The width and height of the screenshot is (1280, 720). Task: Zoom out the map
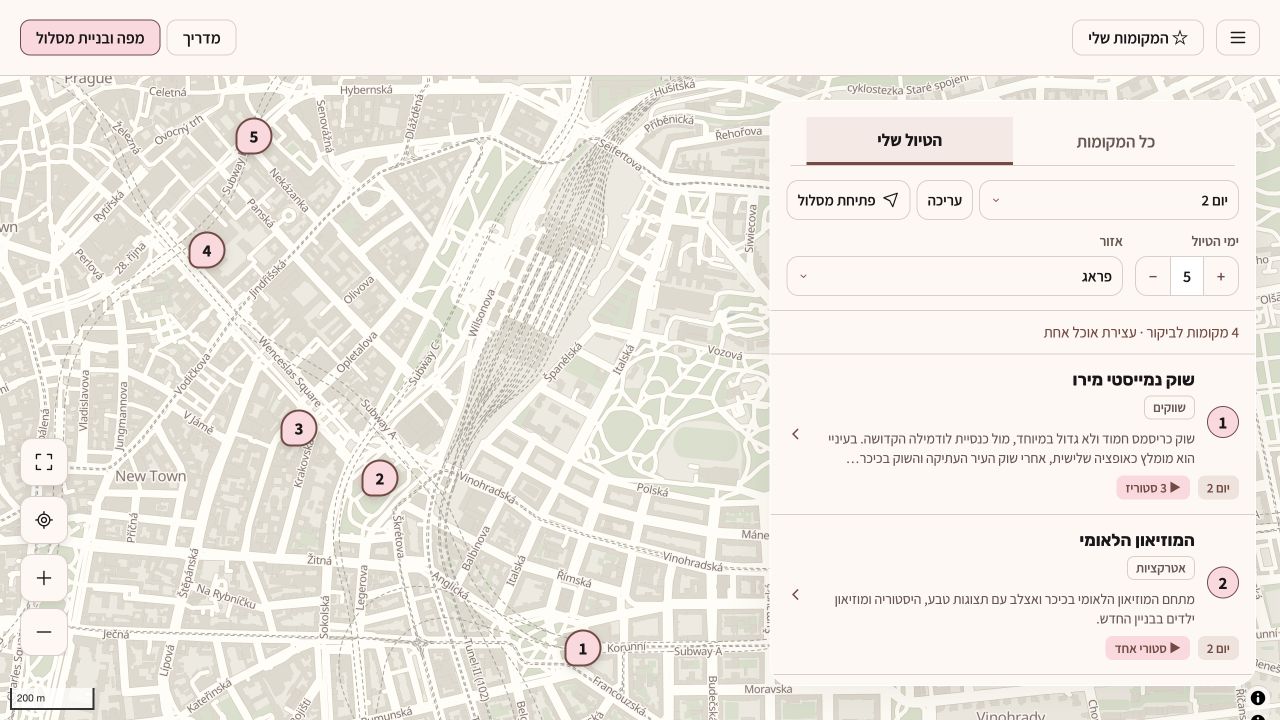click(44, 632)
